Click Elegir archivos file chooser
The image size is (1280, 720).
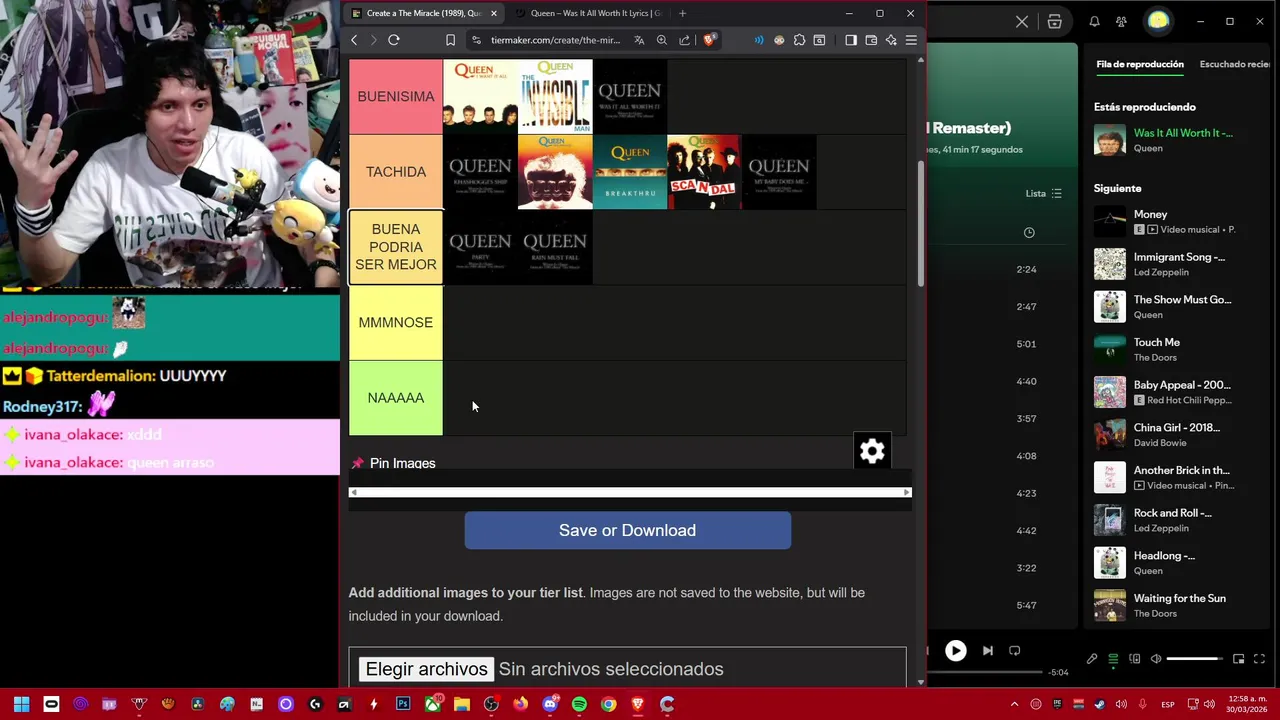click(427, 669)
